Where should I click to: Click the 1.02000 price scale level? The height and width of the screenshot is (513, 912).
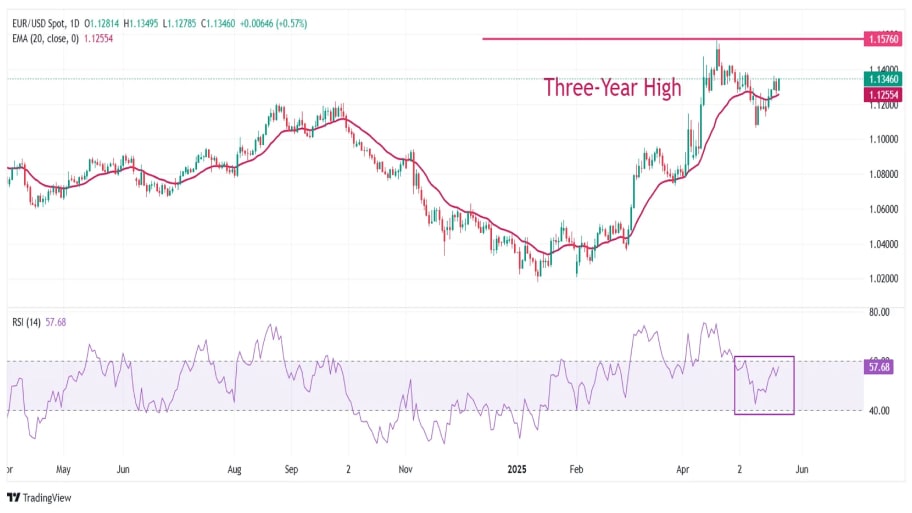(x=883, y=279)
